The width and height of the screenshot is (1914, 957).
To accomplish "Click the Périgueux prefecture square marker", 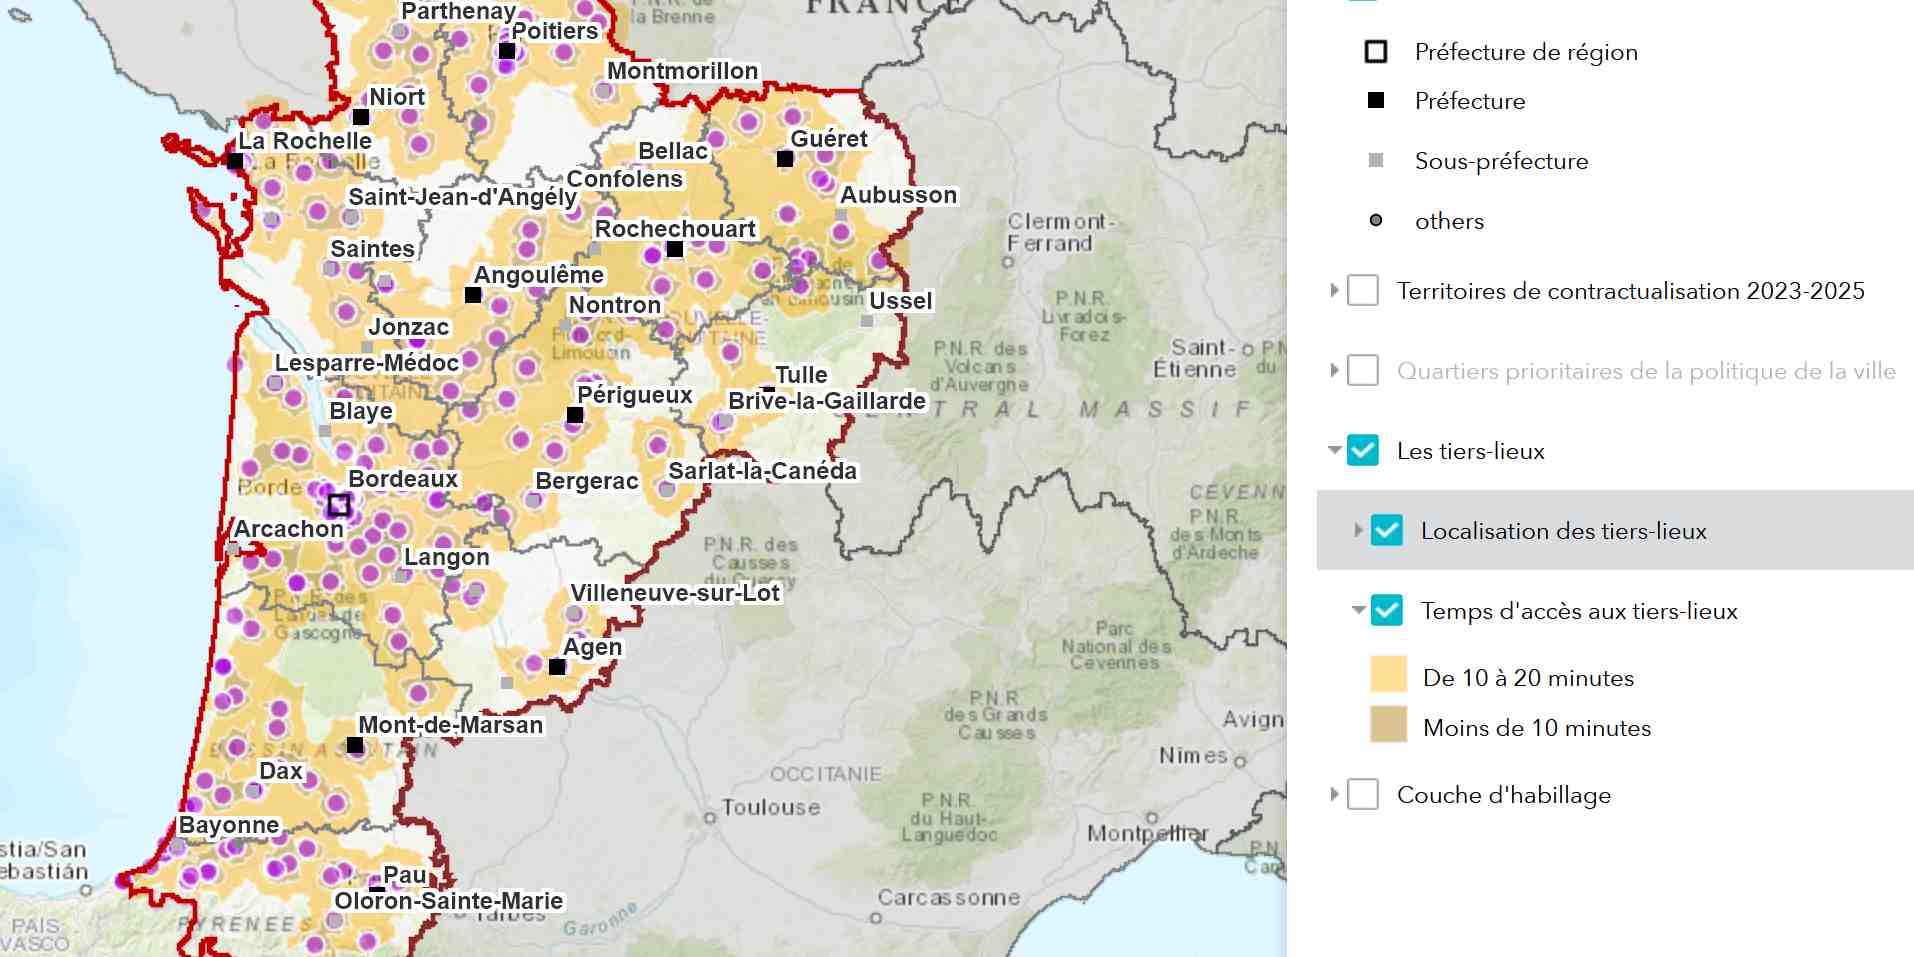I will click(x=575, y=415).
